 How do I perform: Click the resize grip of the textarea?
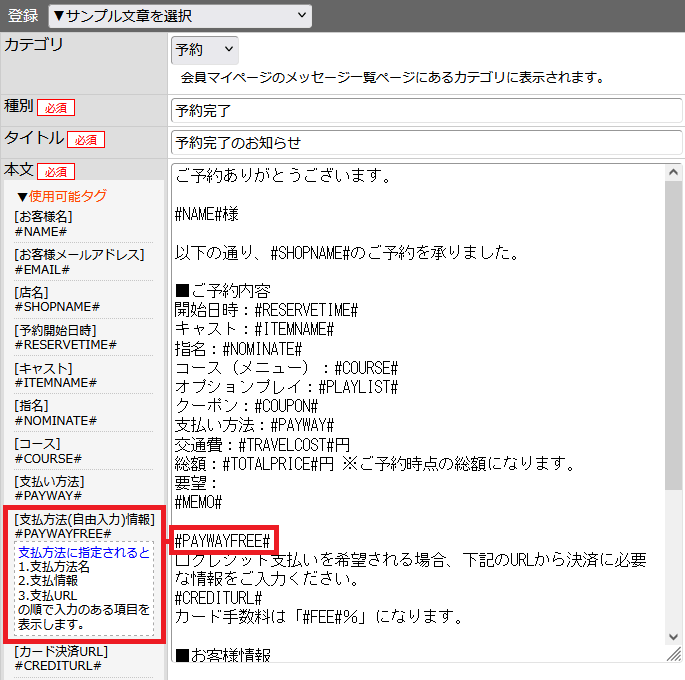point(674,654)
